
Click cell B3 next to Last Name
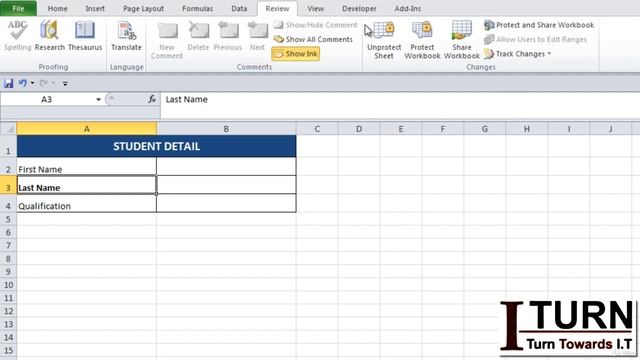(x=227, y=185)
